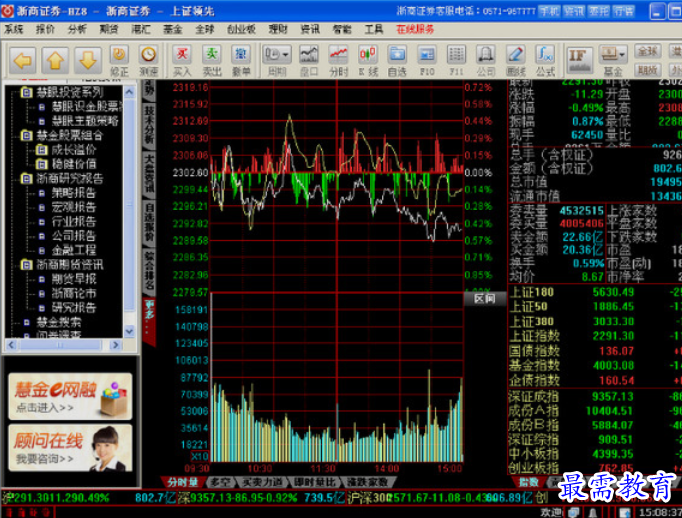This screenshot has height=518, width=682.
Task: Select the 买卖力道 bottom chart tab
Action: [261, 482]
